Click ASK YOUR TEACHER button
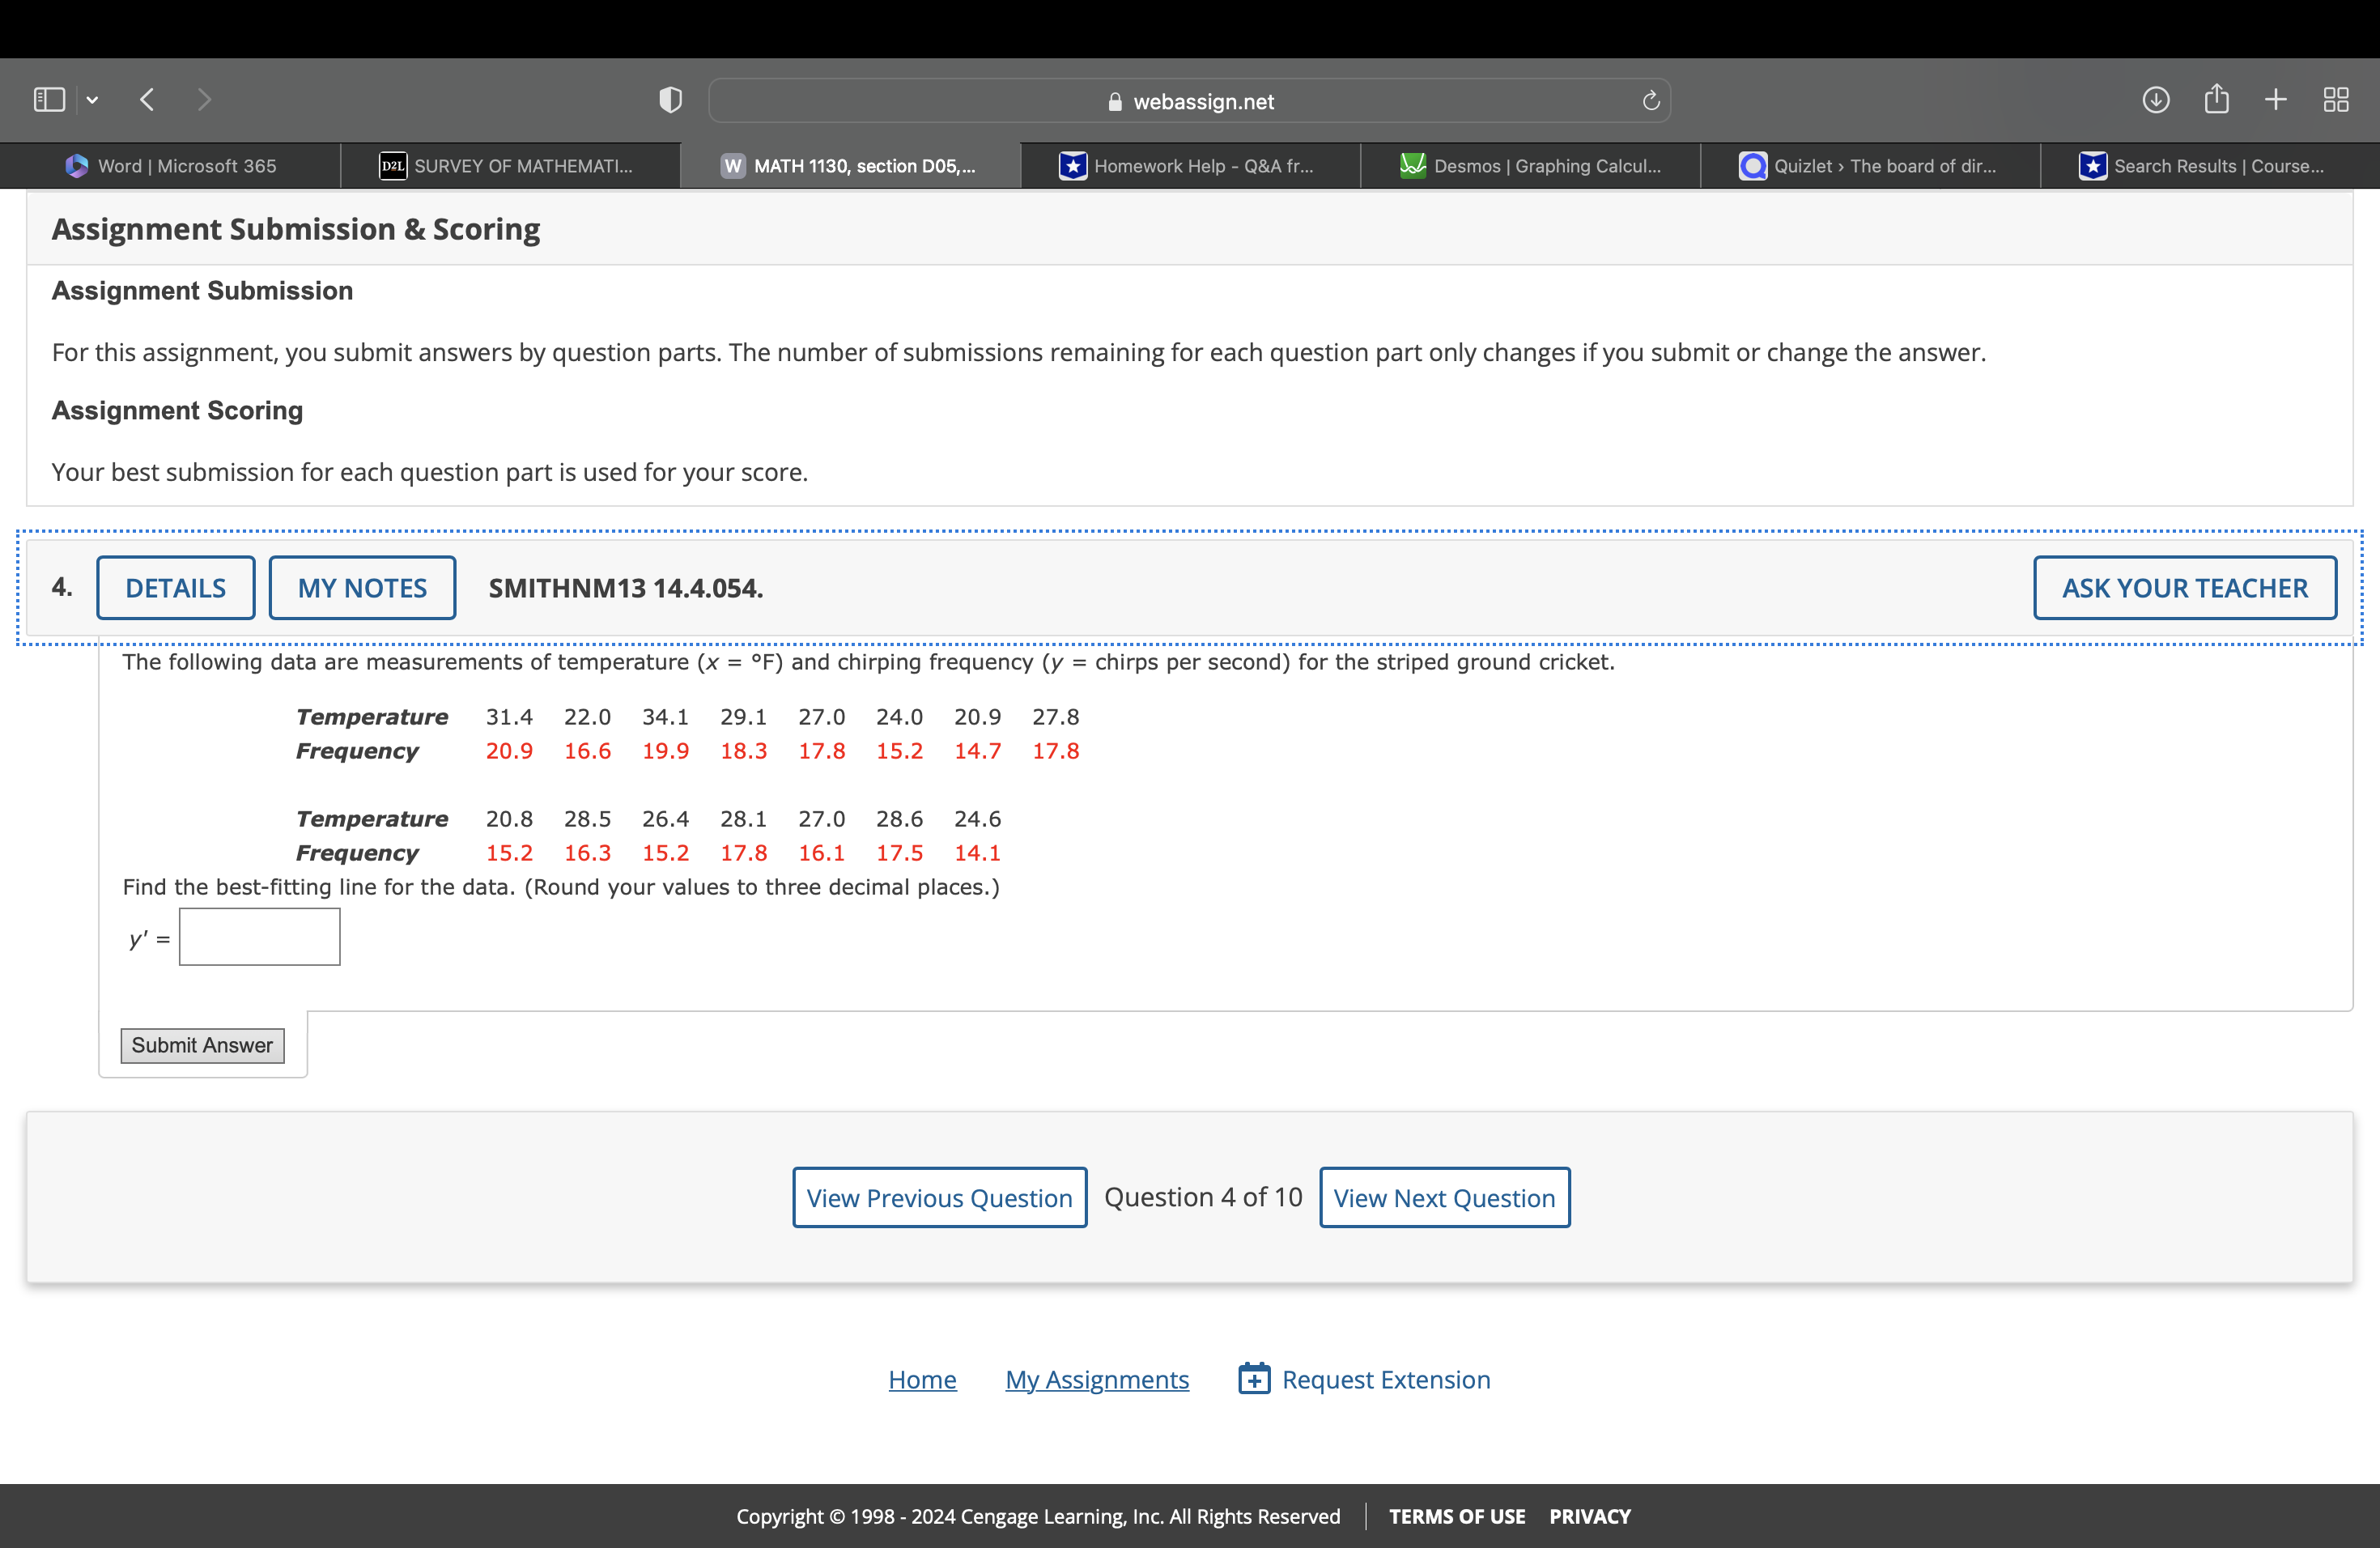This screenshot has height=1548, width=2380. click(x=2182, y=589)
